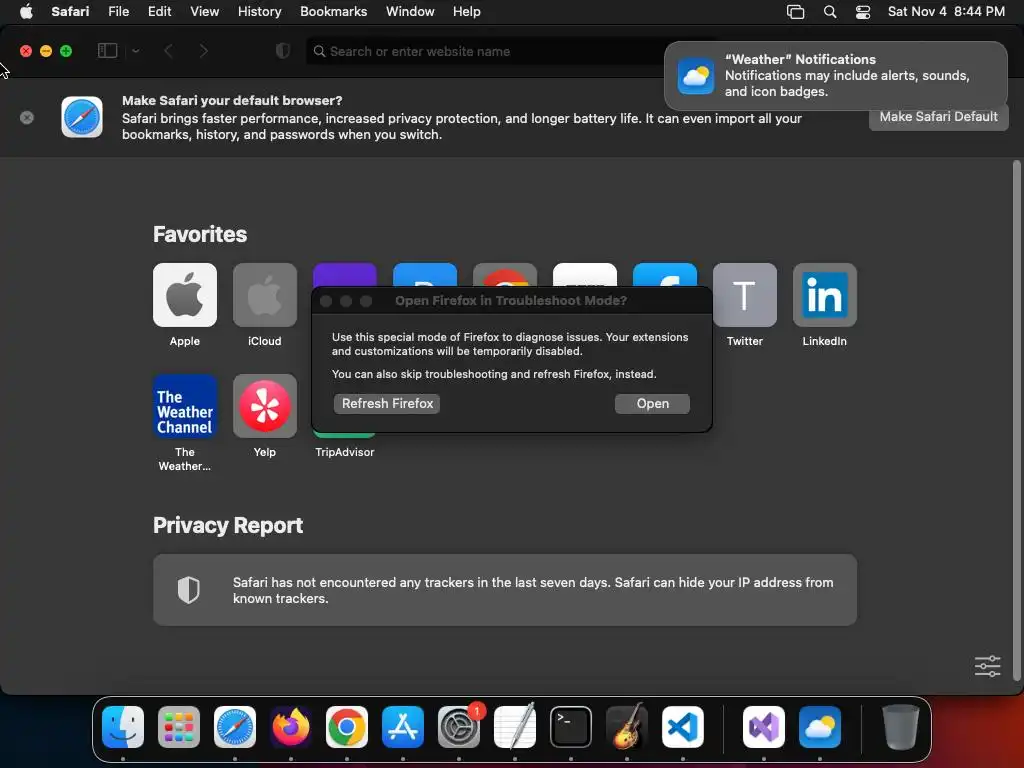This screenshot has height=768, width=1024.
Task: Open the View menu
Action: click(x=204, y=11)
